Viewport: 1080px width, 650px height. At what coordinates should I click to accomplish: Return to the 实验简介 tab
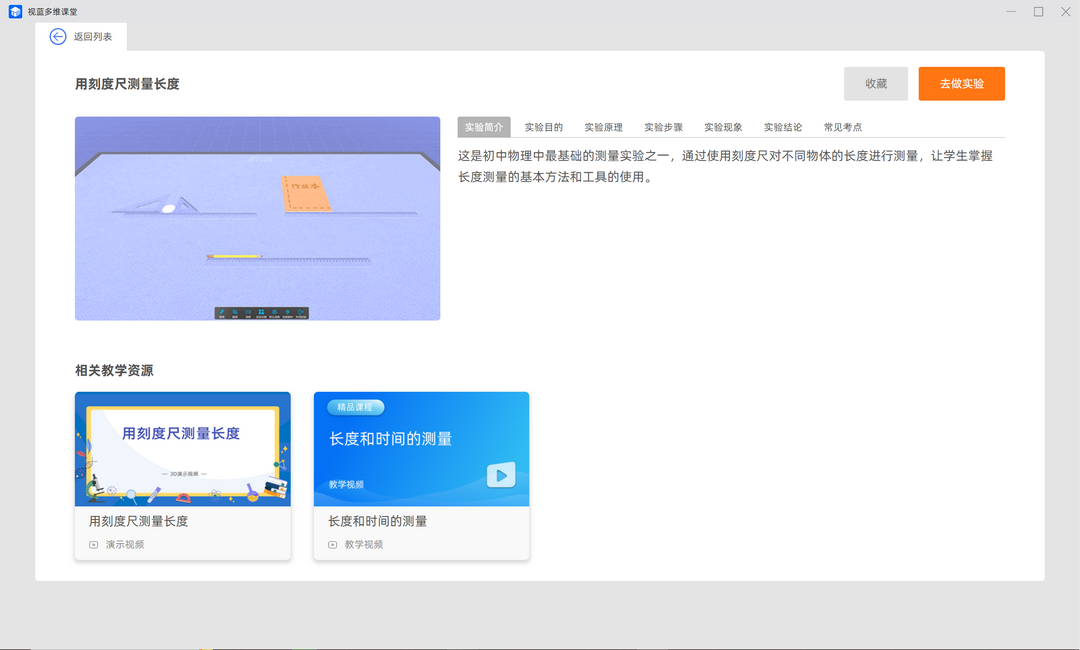click(483, 127)
